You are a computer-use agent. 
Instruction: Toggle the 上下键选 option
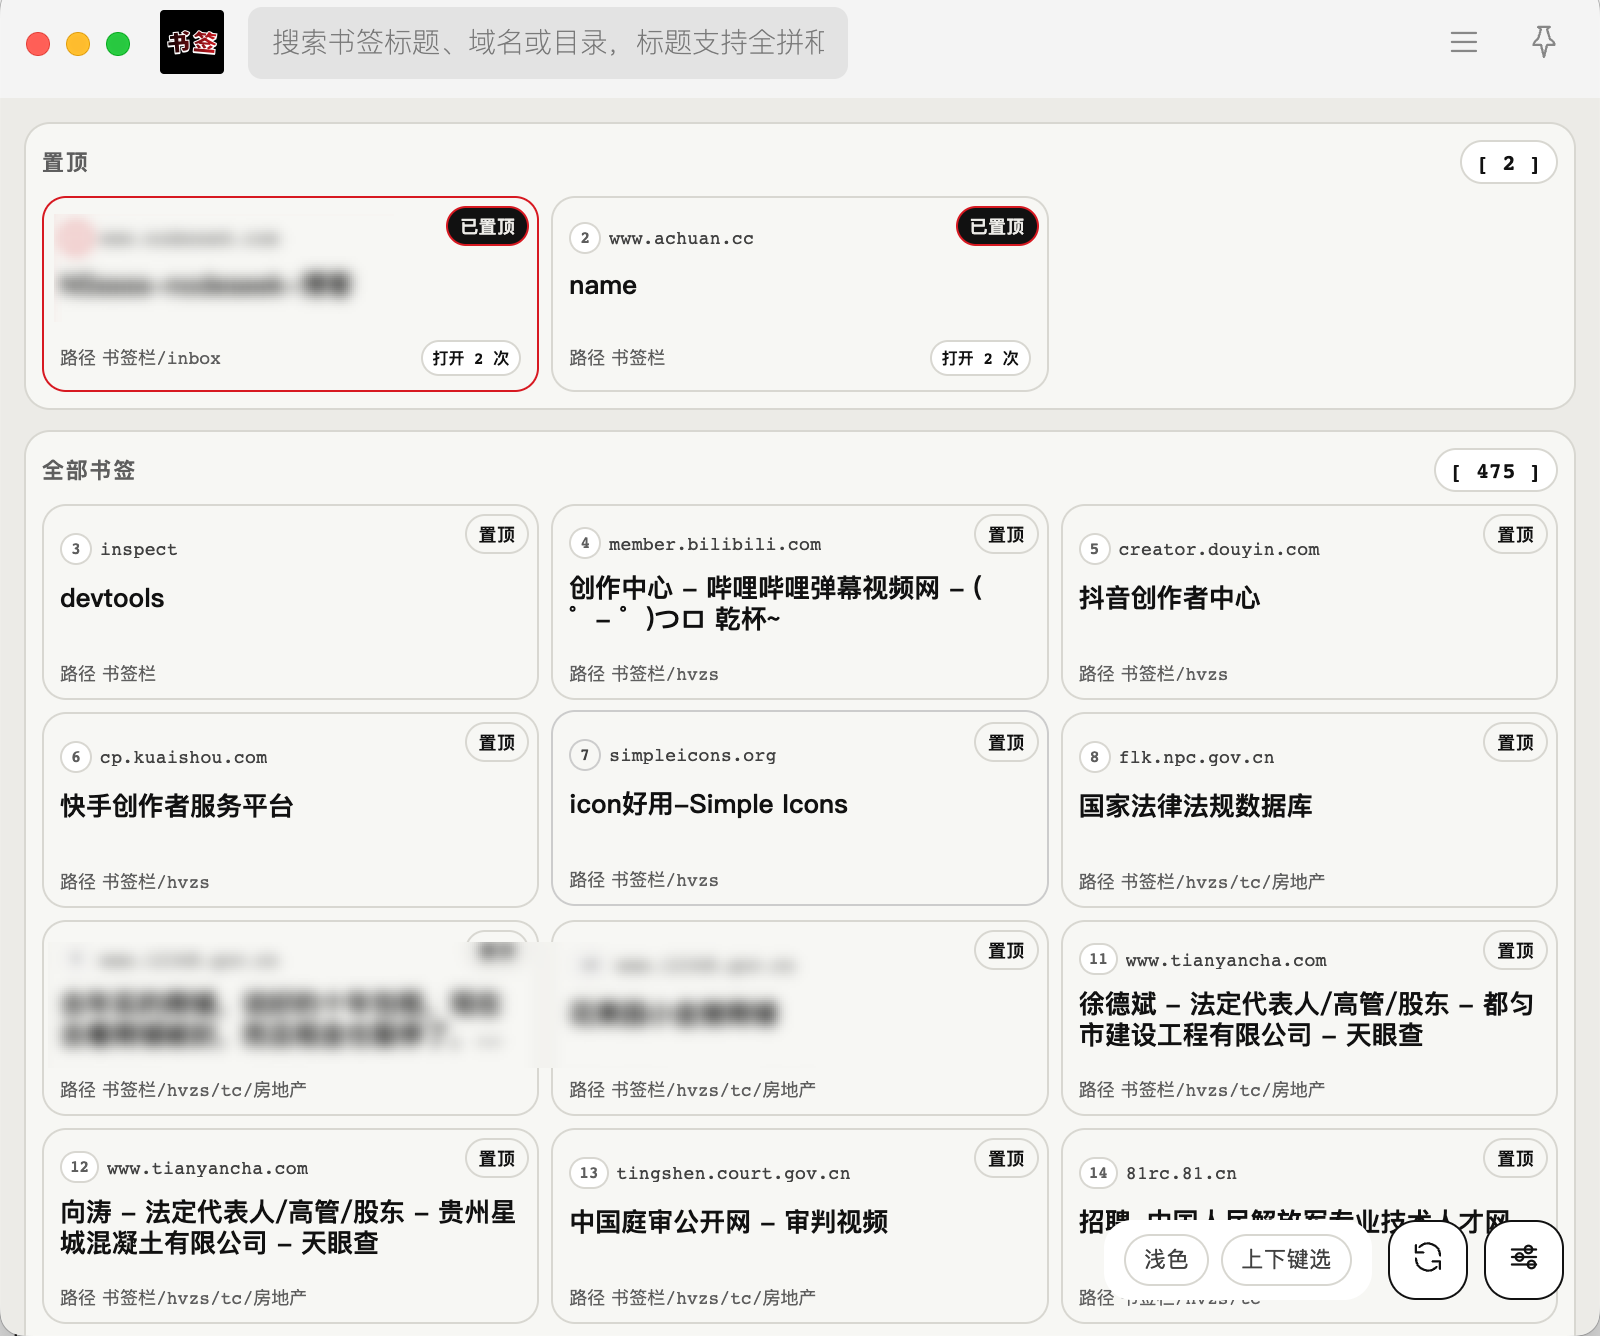(1286, 1259)
